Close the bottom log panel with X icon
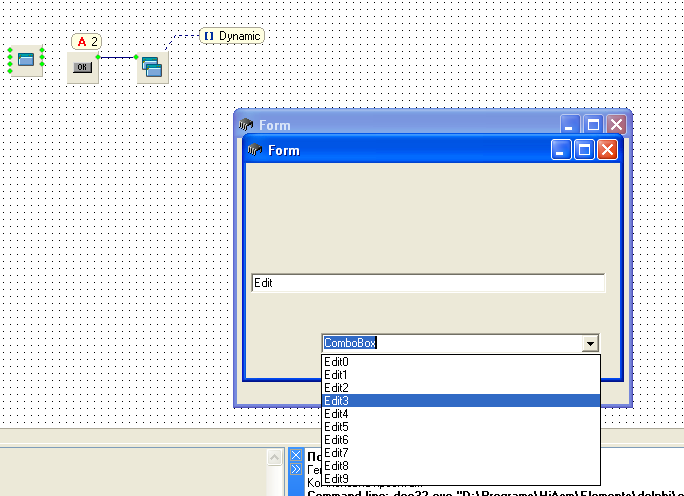The width and height of the screenshot is (684, 496). (295, 455)
